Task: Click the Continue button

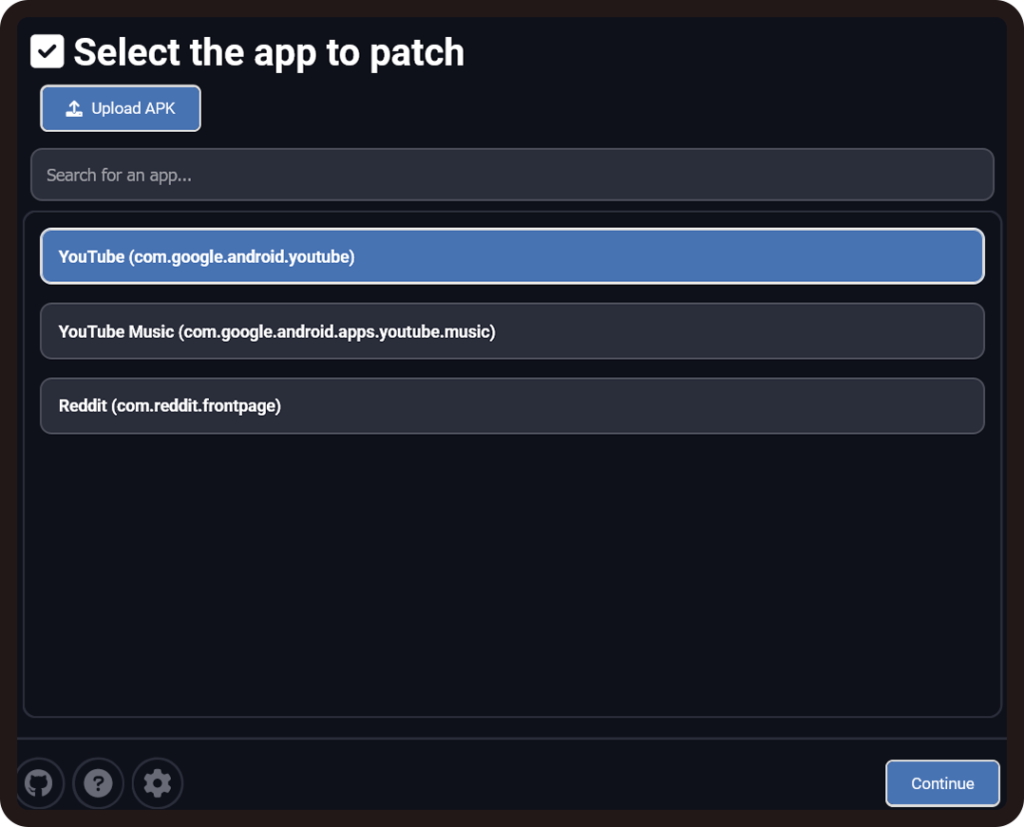Action: click(x=942, y=783)
